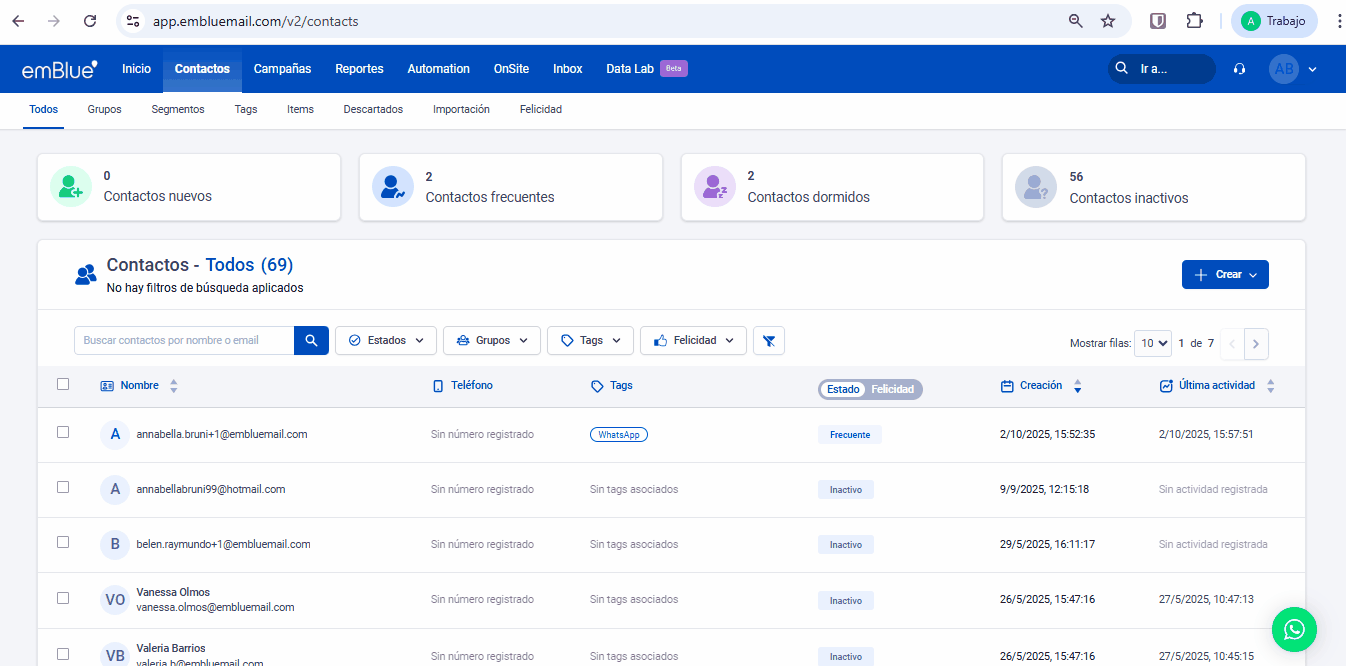Bookmark this page with the star icon
The width and height of the screenshot is (1346, 666).
click(1108, 21)
